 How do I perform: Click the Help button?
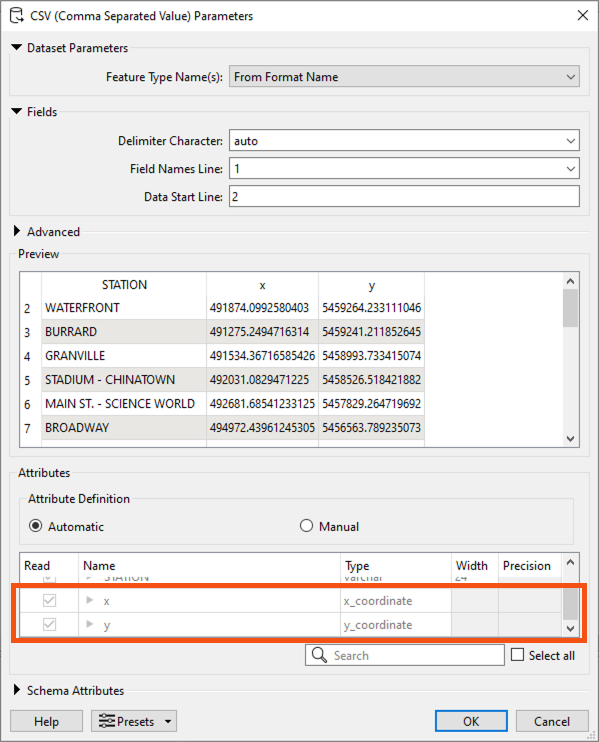[x=46, y=721]
